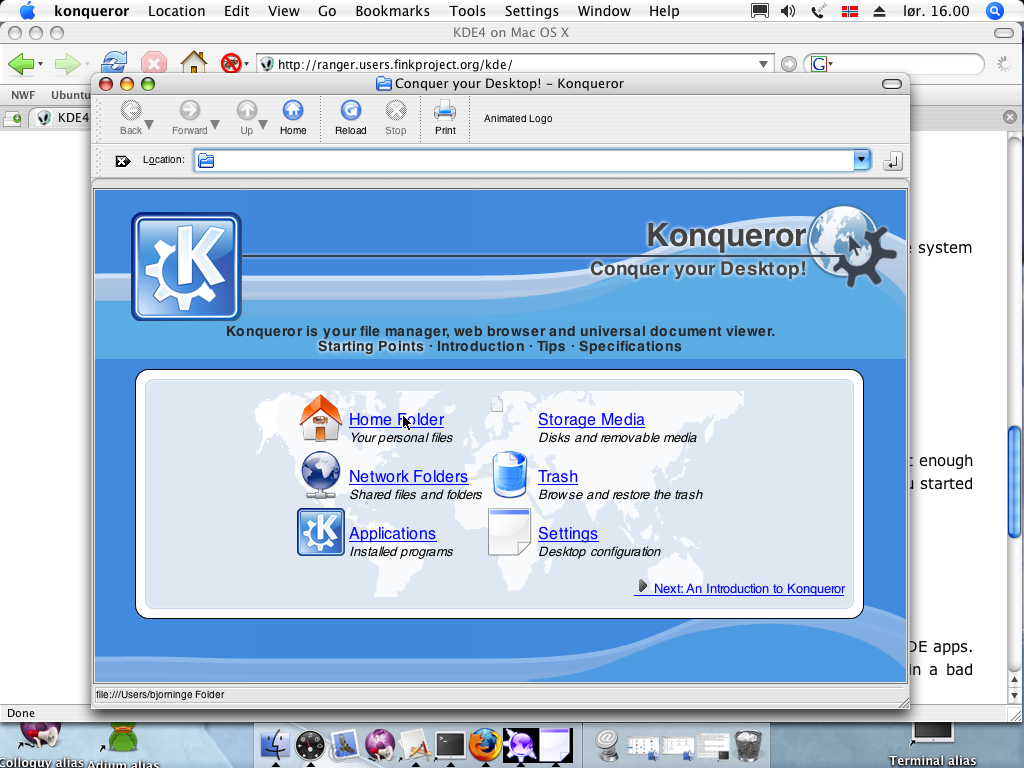This screenshot has height=768, width=1024.
Task: Open URL dropdown arrow in background window
Action: pyautogui.click(x=763, y=64)
